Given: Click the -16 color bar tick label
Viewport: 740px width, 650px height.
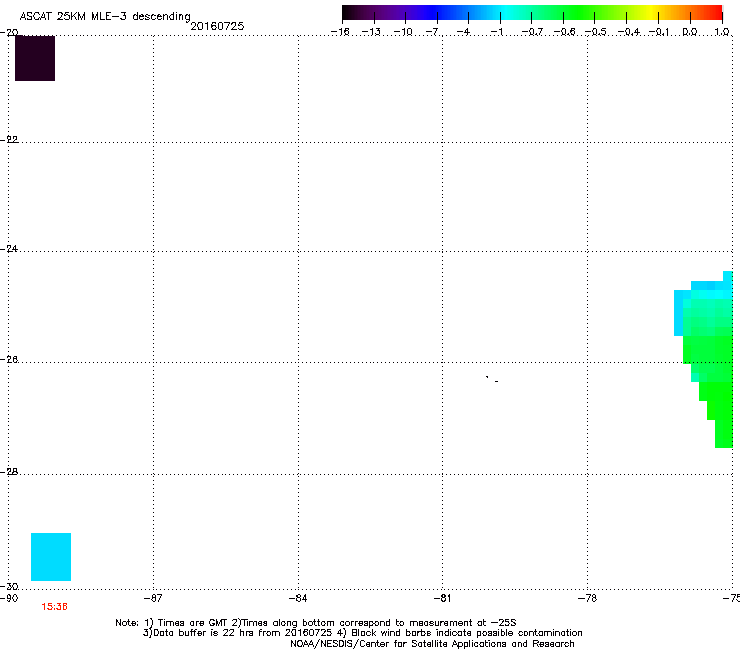Looking at the screenshot, I should coord(340,32).
